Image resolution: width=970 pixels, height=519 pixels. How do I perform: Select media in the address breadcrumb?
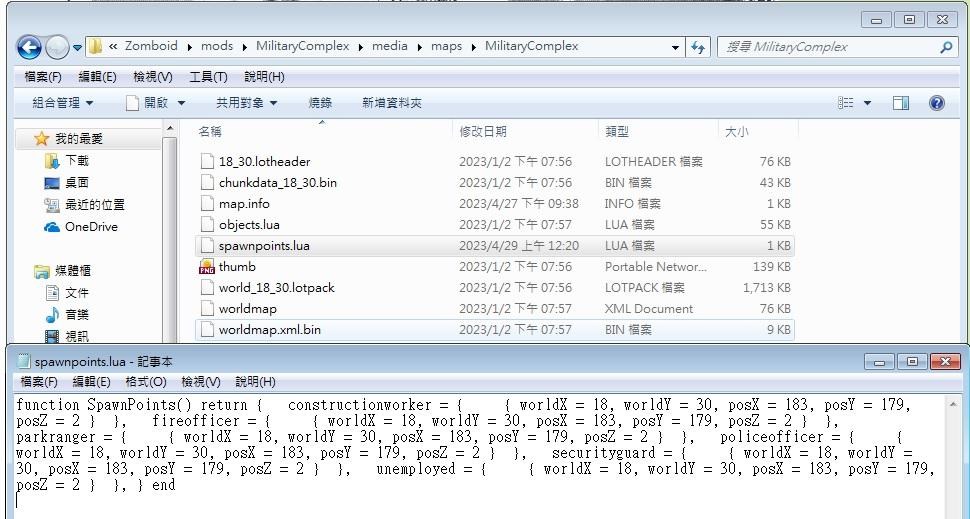(390, 46)
